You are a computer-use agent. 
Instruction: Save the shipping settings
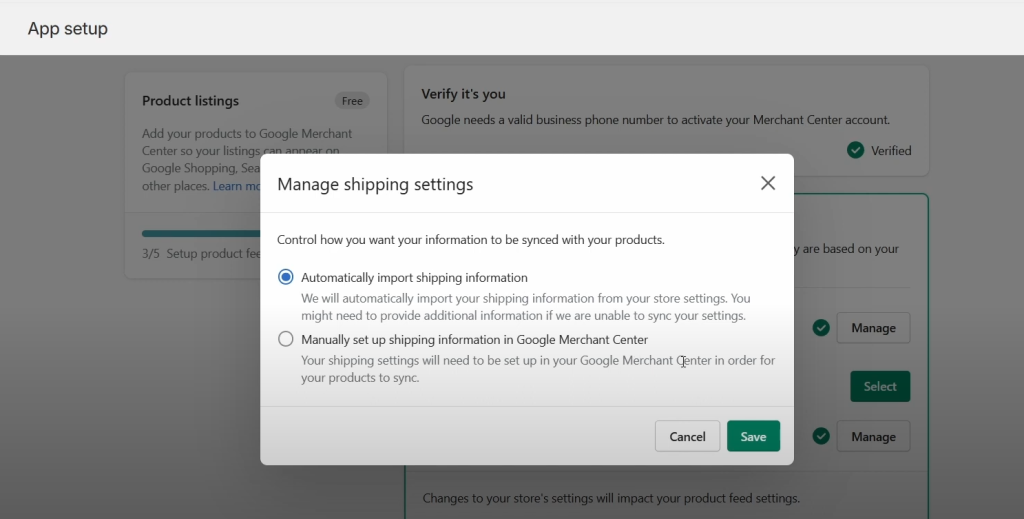tap(753, 436)
